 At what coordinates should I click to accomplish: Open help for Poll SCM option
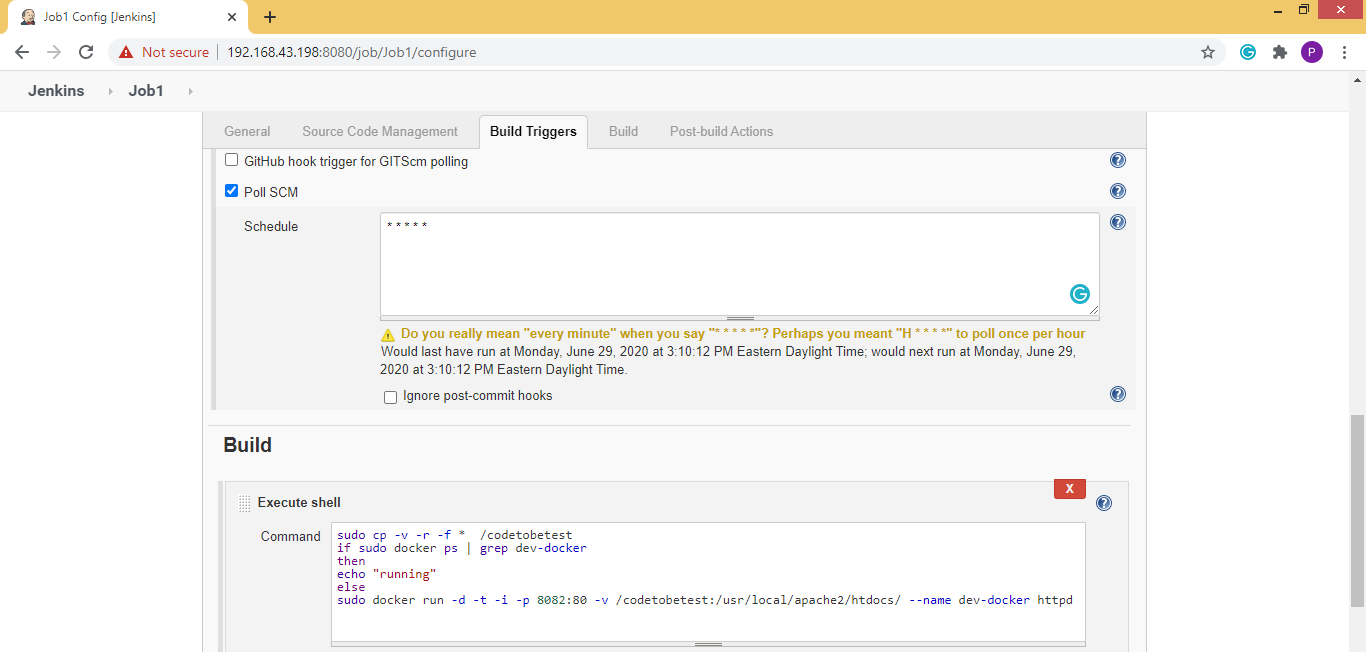pos(1117,191)
